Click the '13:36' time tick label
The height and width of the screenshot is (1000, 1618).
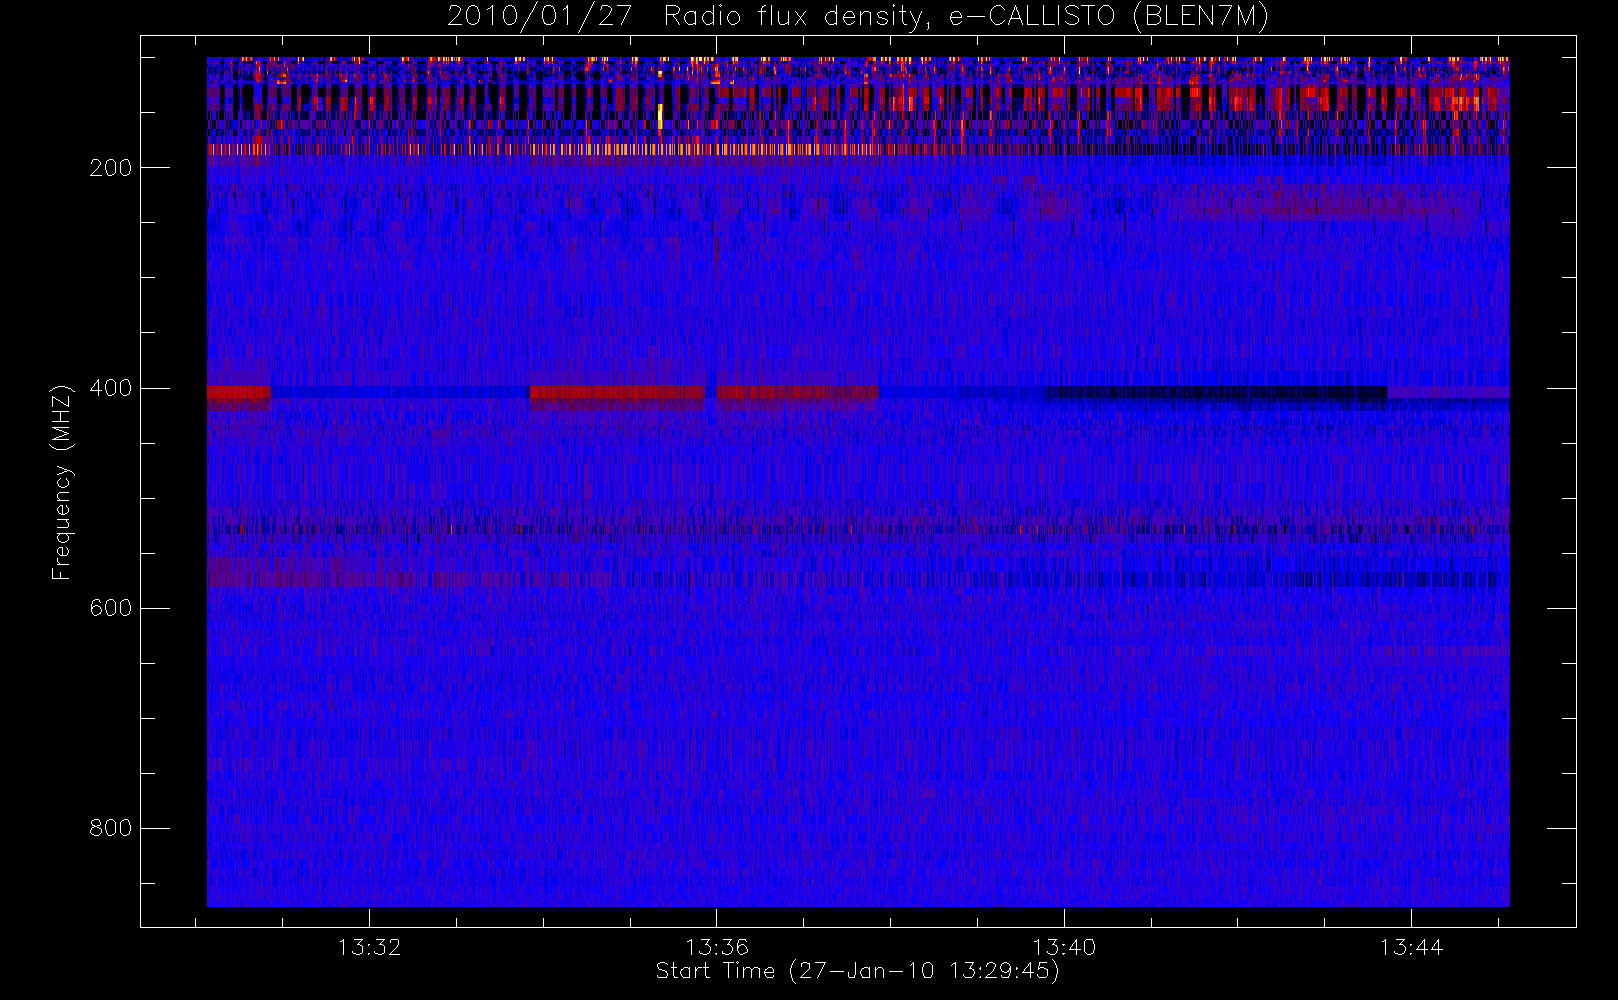(717, 947)
